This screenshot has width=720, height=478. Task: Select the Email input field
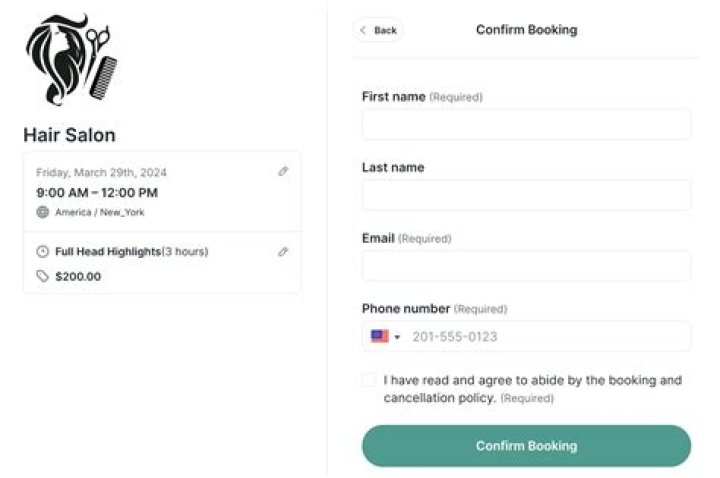[x=526, y=266]
